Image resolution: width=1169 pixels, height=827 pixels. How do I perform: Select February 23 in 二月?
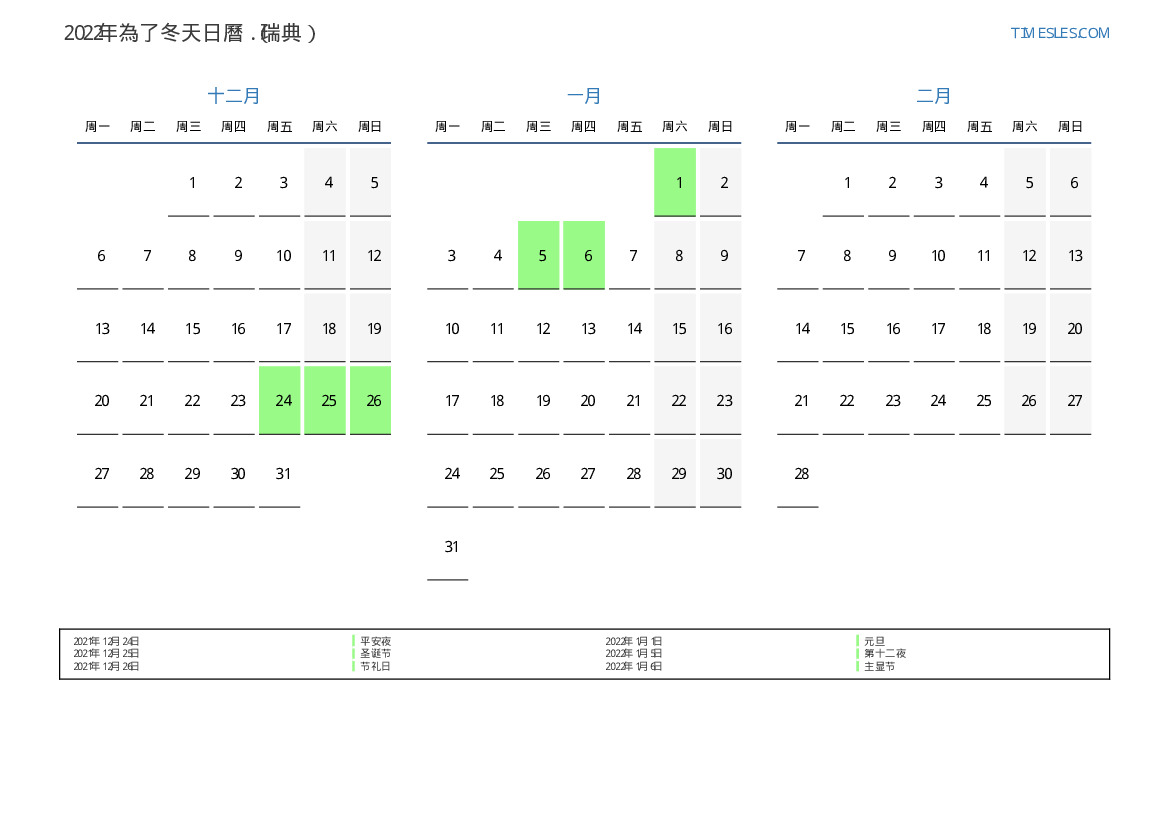click(x=889, y=400)
